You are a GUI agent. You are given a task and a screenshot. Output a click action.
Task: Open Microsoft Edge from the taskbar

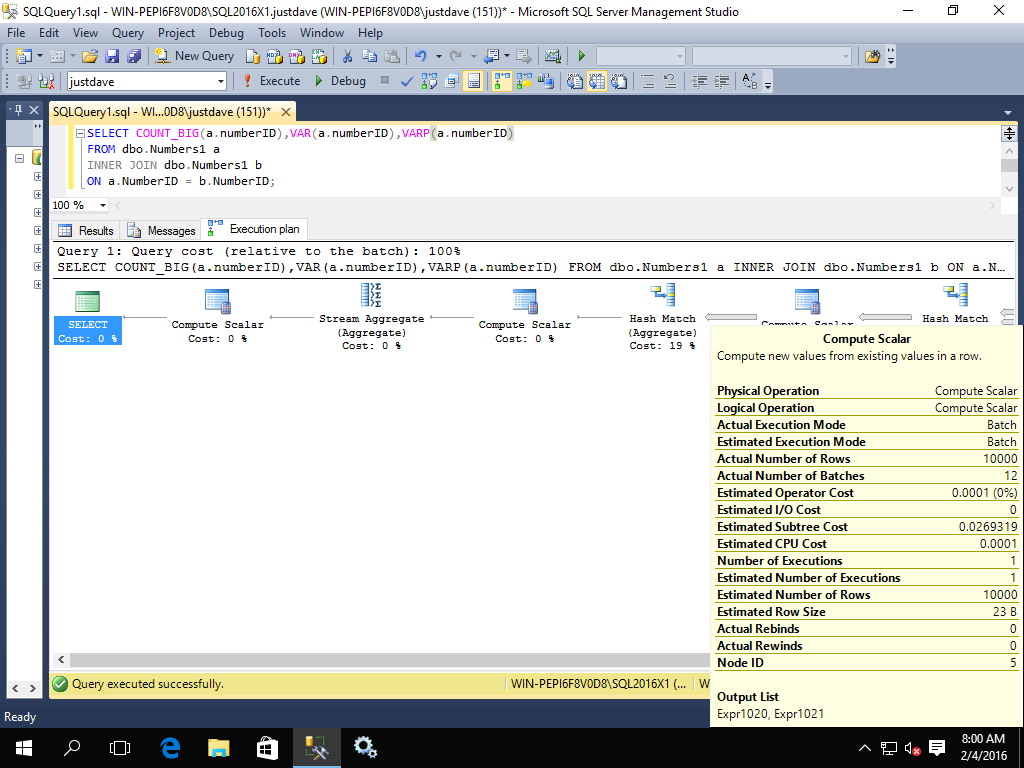pyautogui.click(x=170, y=747)
